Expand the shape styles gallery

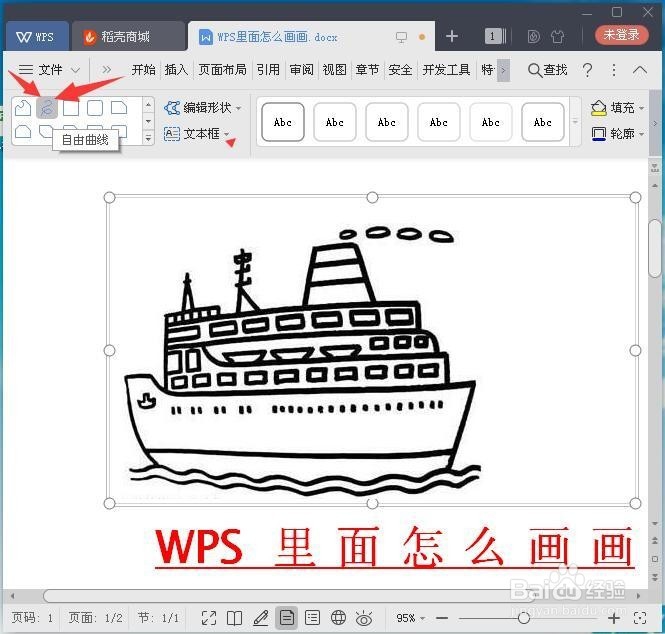(575, 122)
